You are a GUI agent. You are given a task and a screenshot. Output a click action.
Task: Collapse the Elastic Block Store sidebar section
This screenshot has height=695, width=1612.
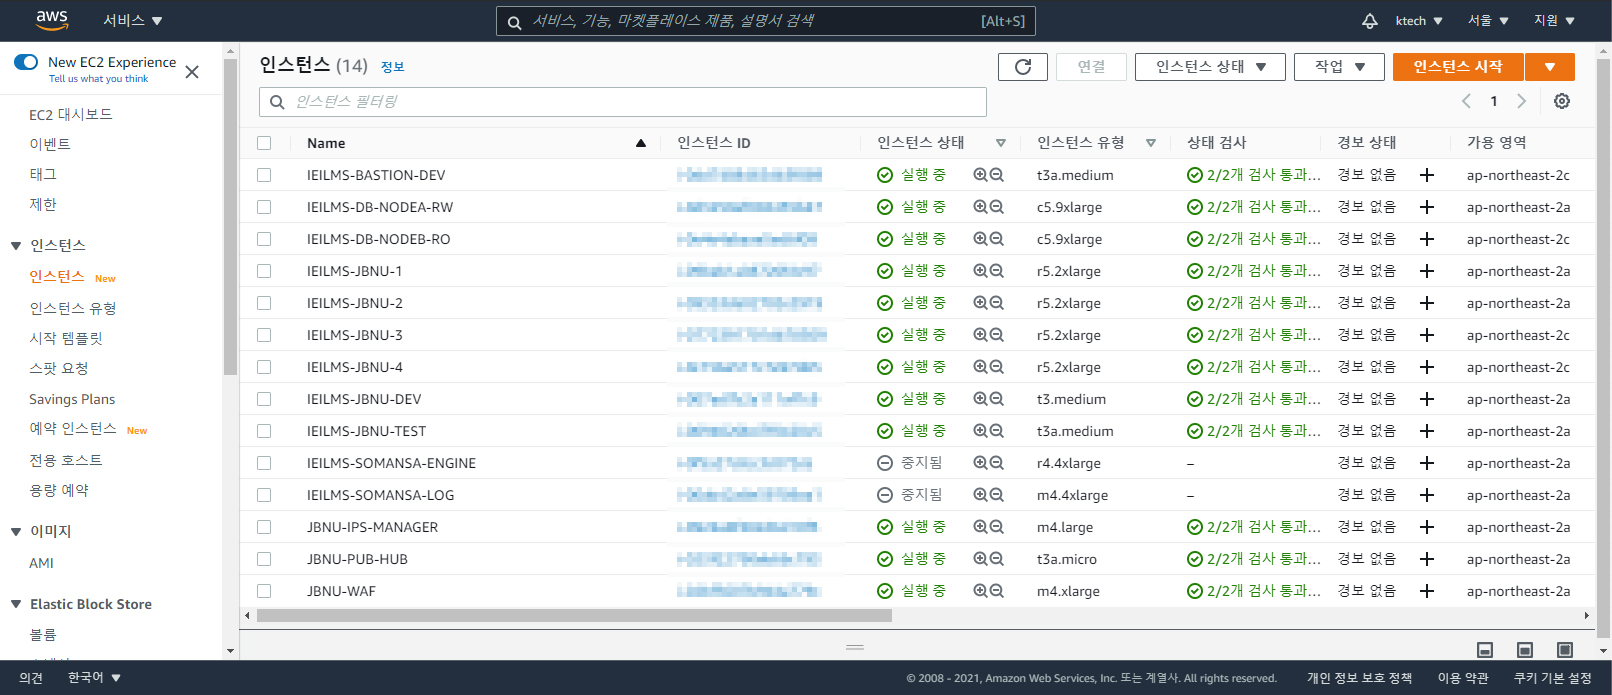click(x=16, y=604)
